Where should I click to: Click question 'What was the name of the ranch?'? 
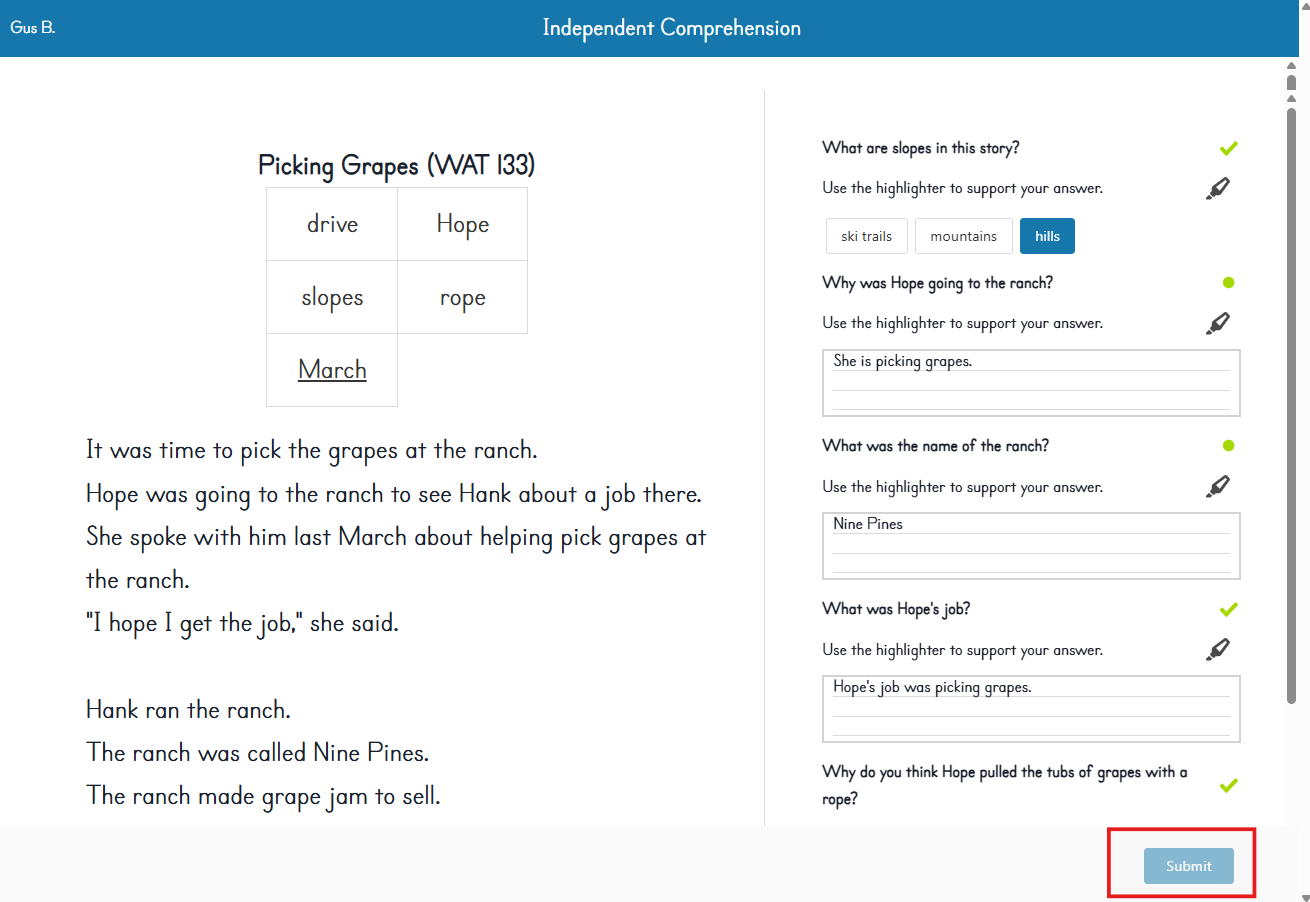click(x=935, y=446)
